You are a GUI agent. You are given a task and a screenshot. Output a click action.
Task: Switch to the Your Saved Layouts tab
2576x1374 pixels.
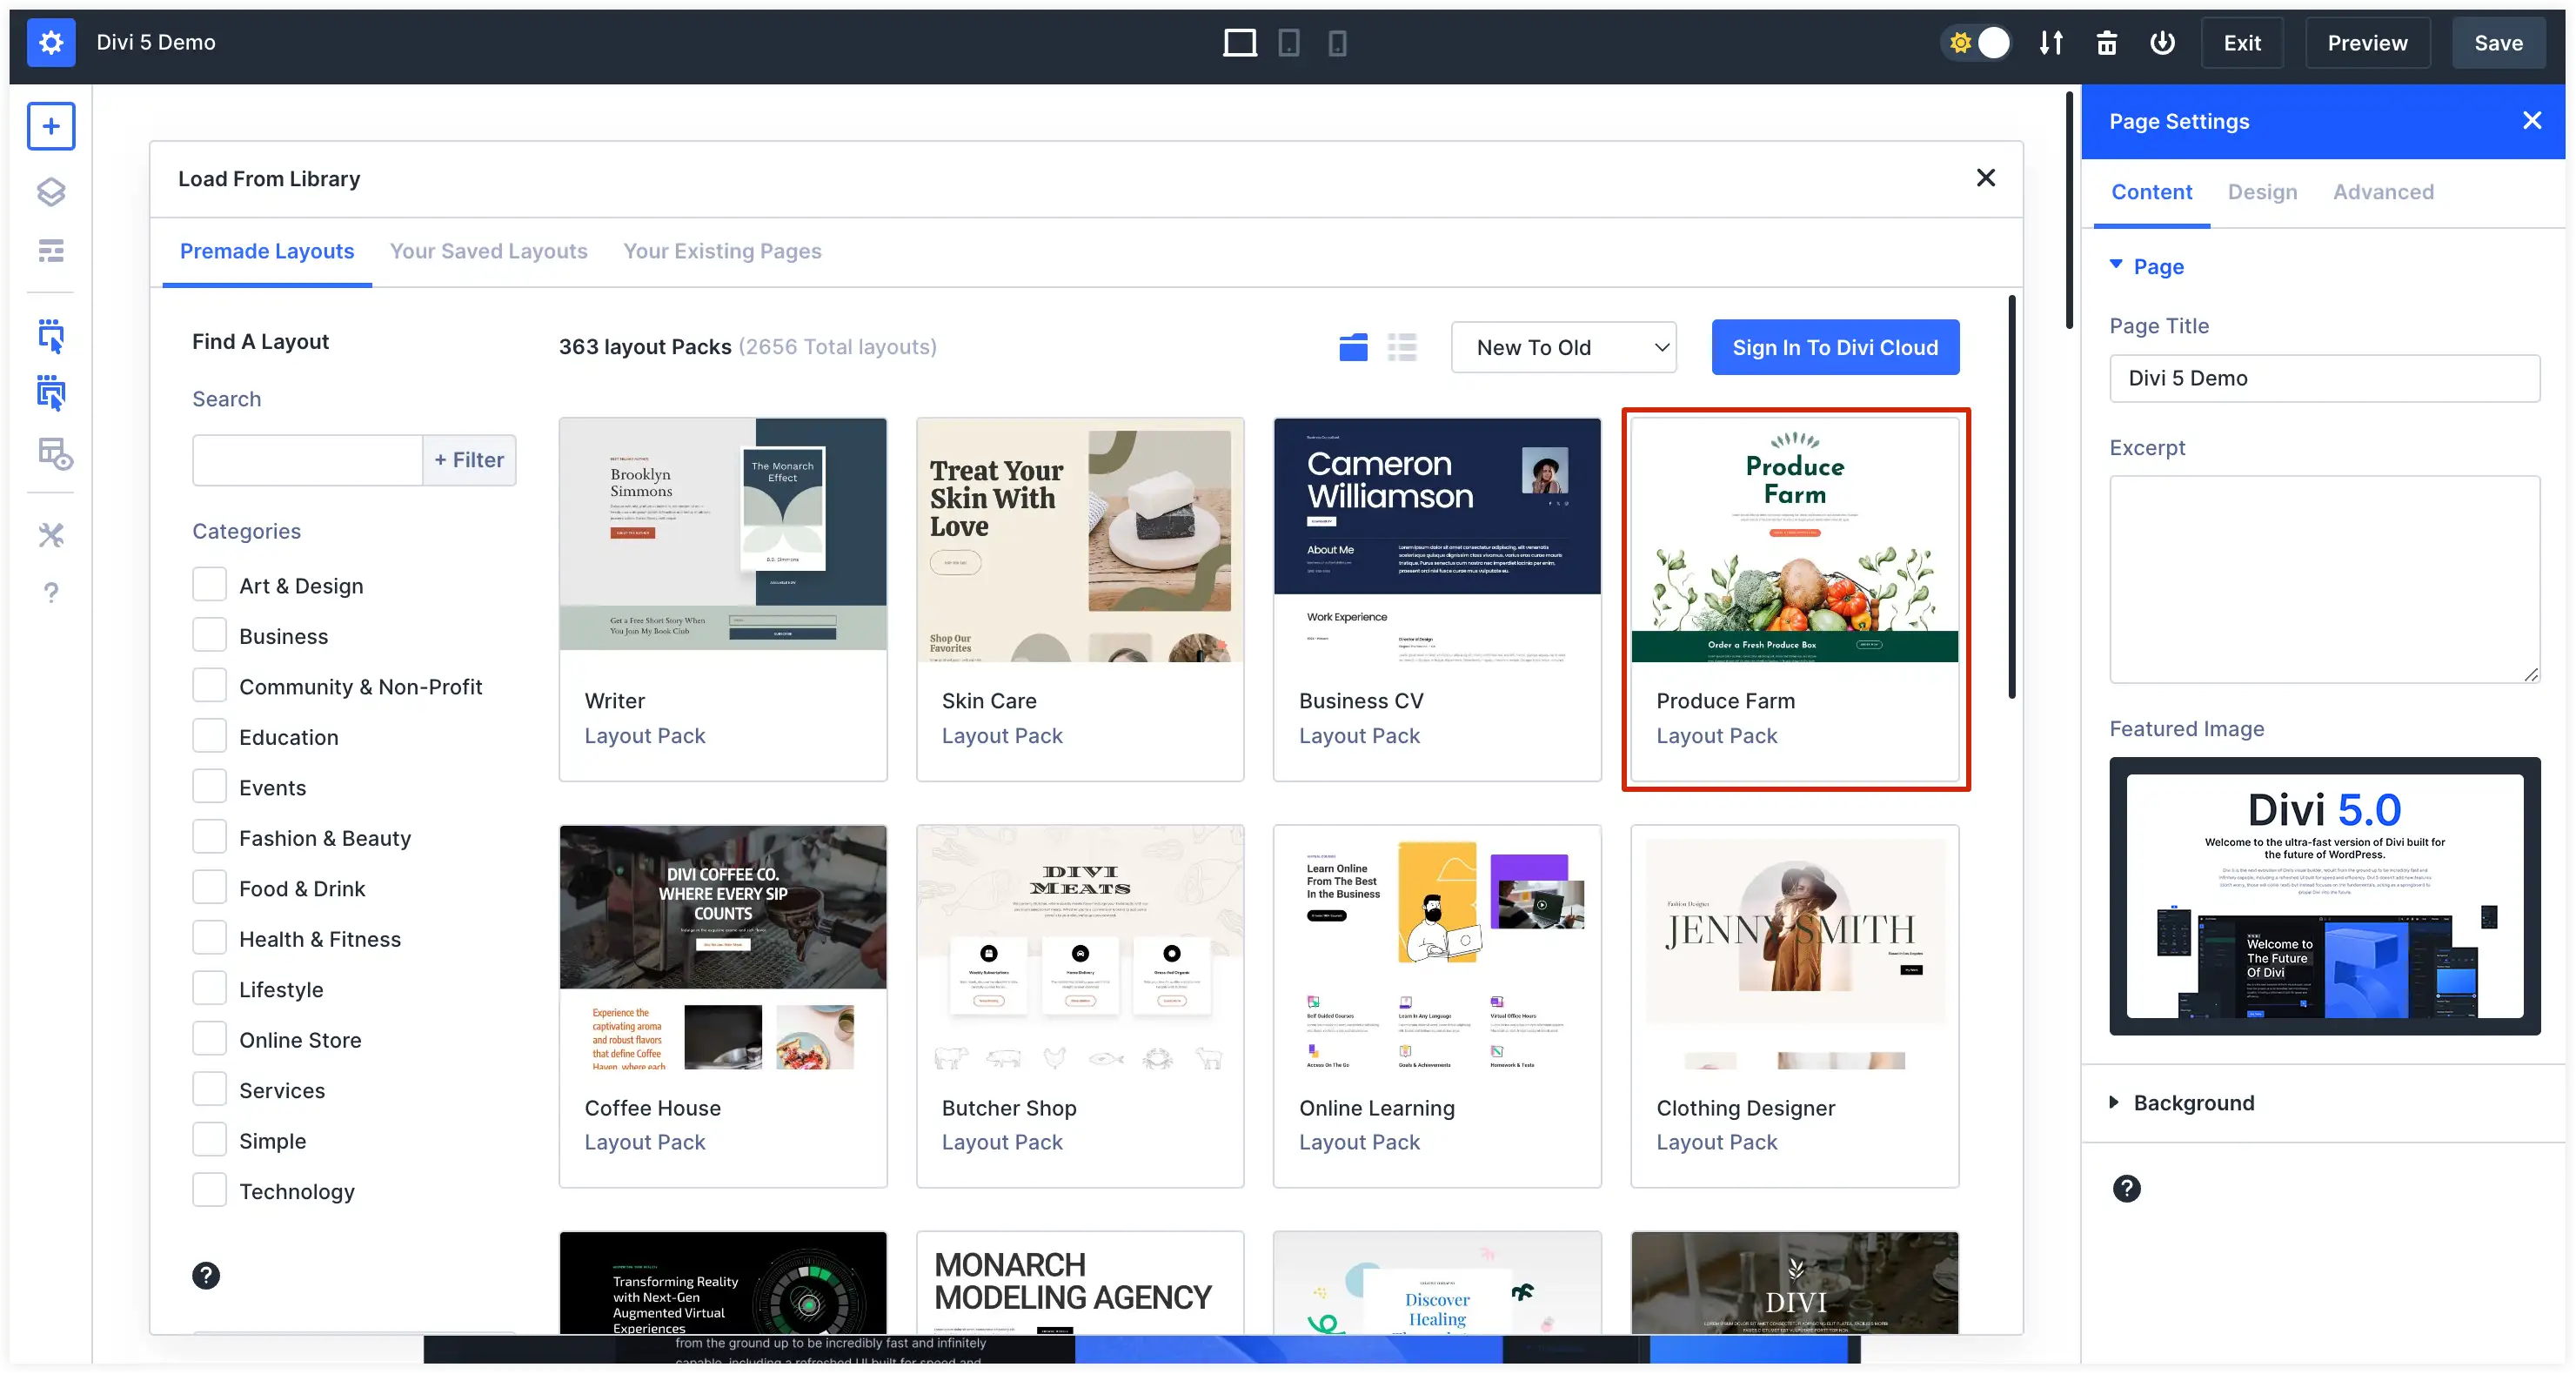point(489,252)
